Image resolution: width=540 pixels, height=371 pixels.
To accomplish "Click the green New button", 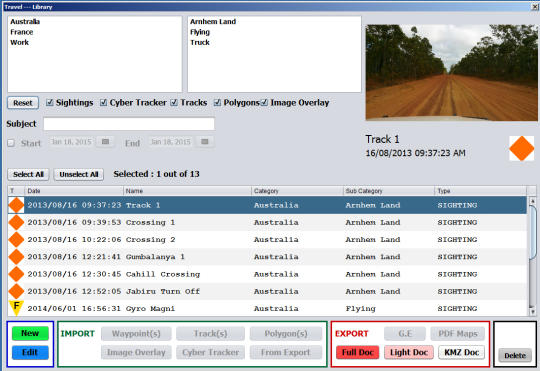I will click(30, 333).
